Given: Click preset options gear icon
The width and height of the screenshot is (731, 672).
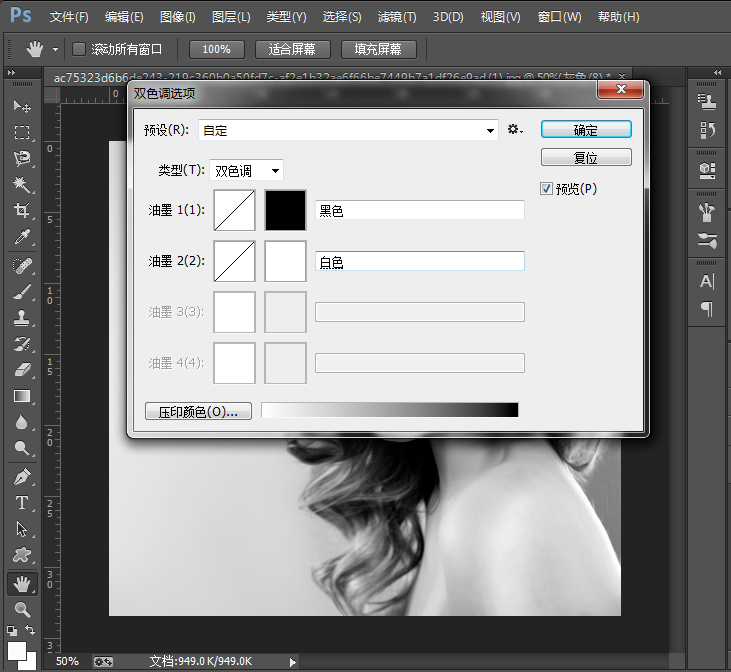Looking at the screenshot, I should tap(515, 130).
